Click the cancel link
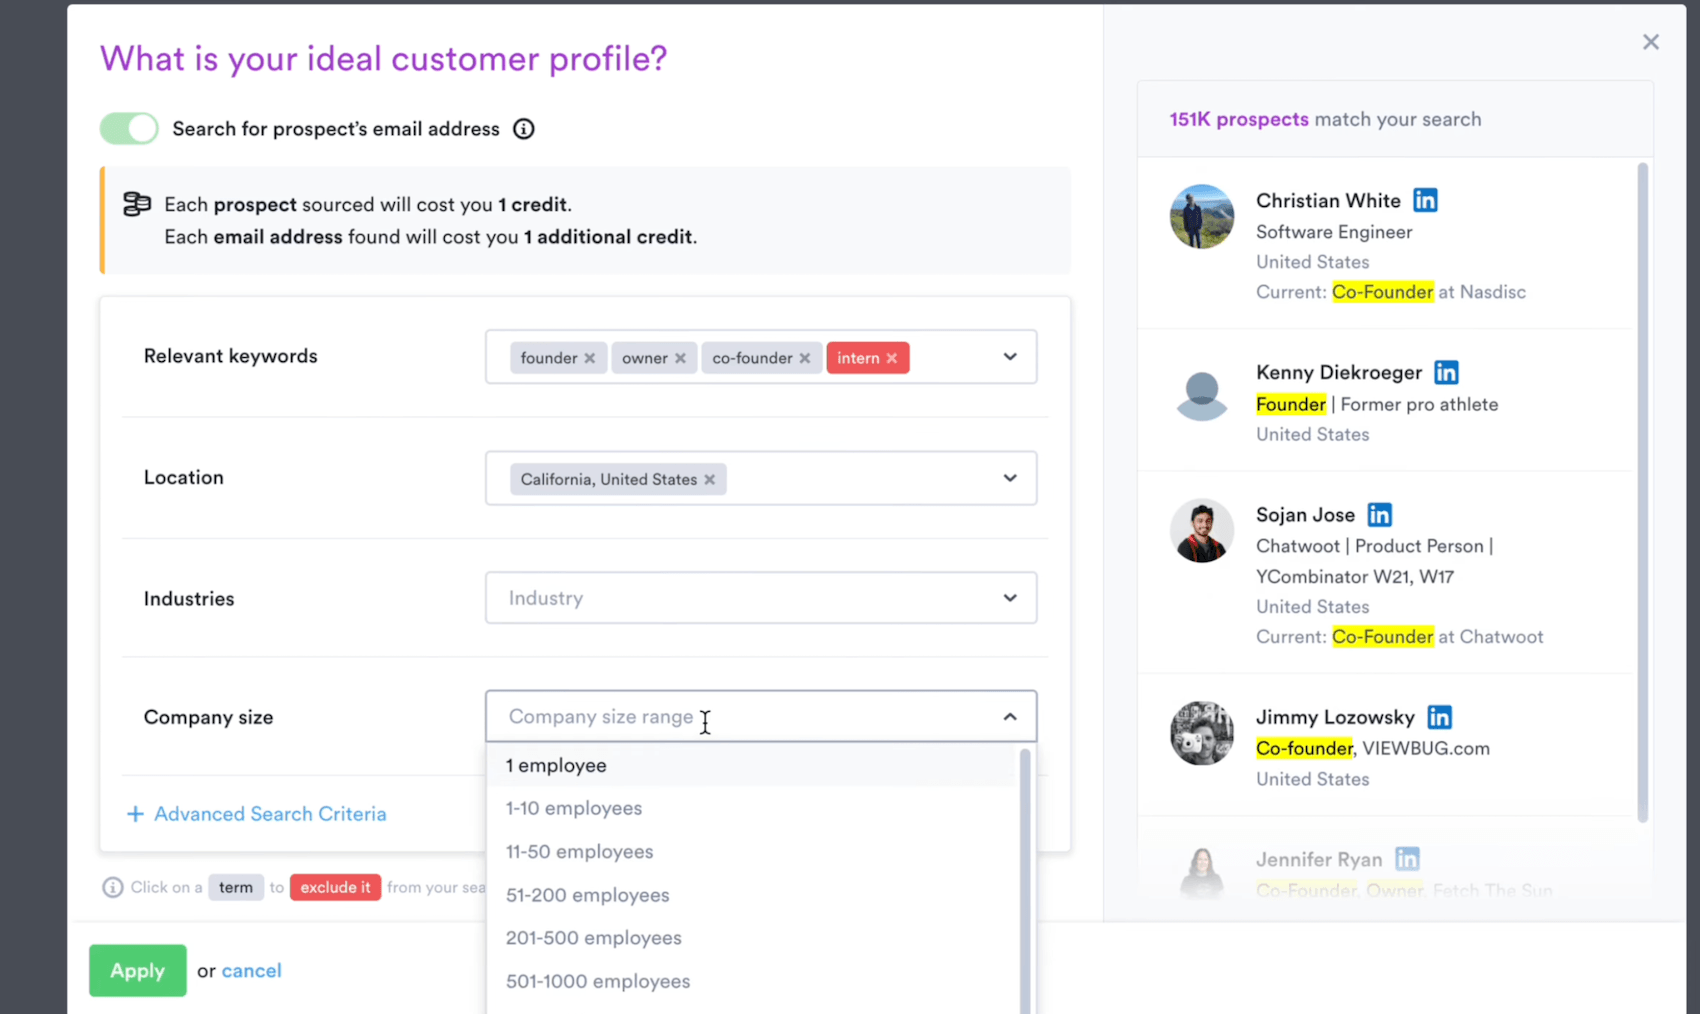This screenshot has width=1700, height=1014. (x=251, y=971)
